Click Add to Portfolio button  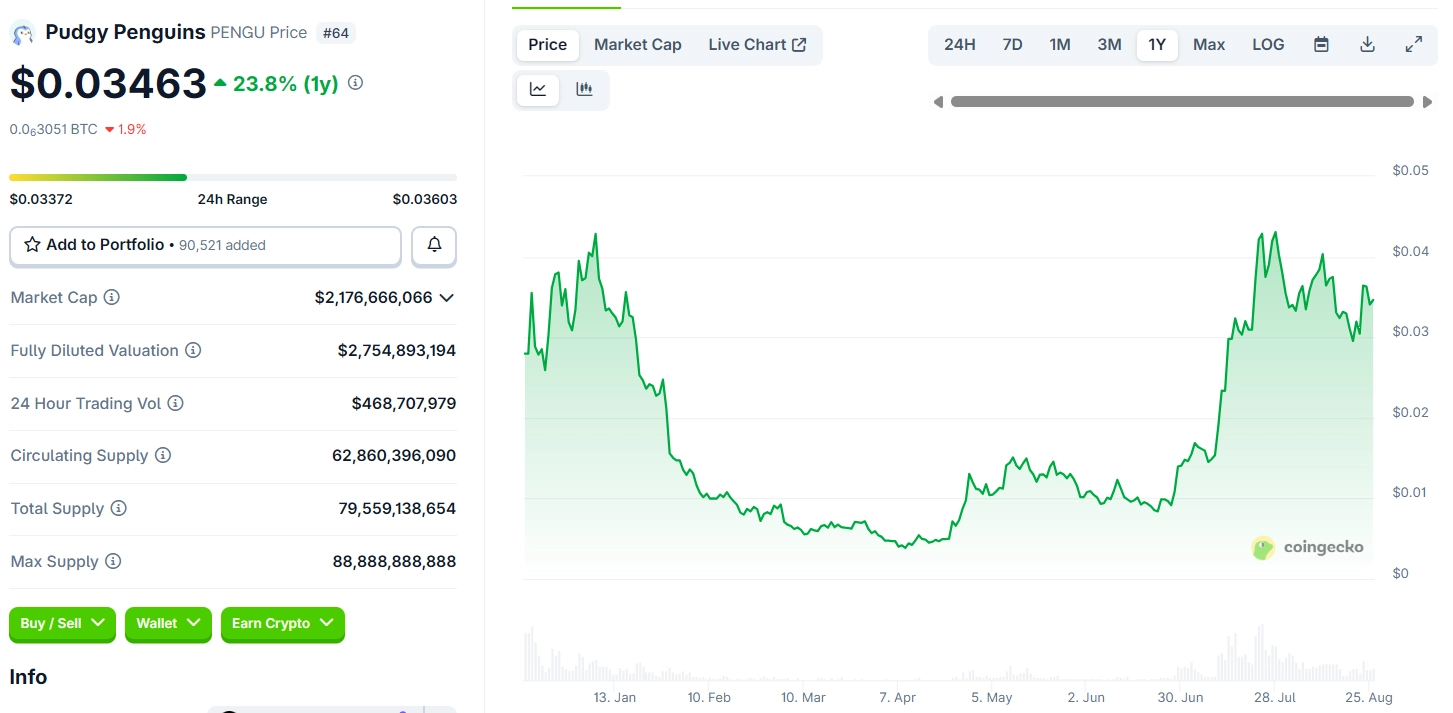coord(205,245)
